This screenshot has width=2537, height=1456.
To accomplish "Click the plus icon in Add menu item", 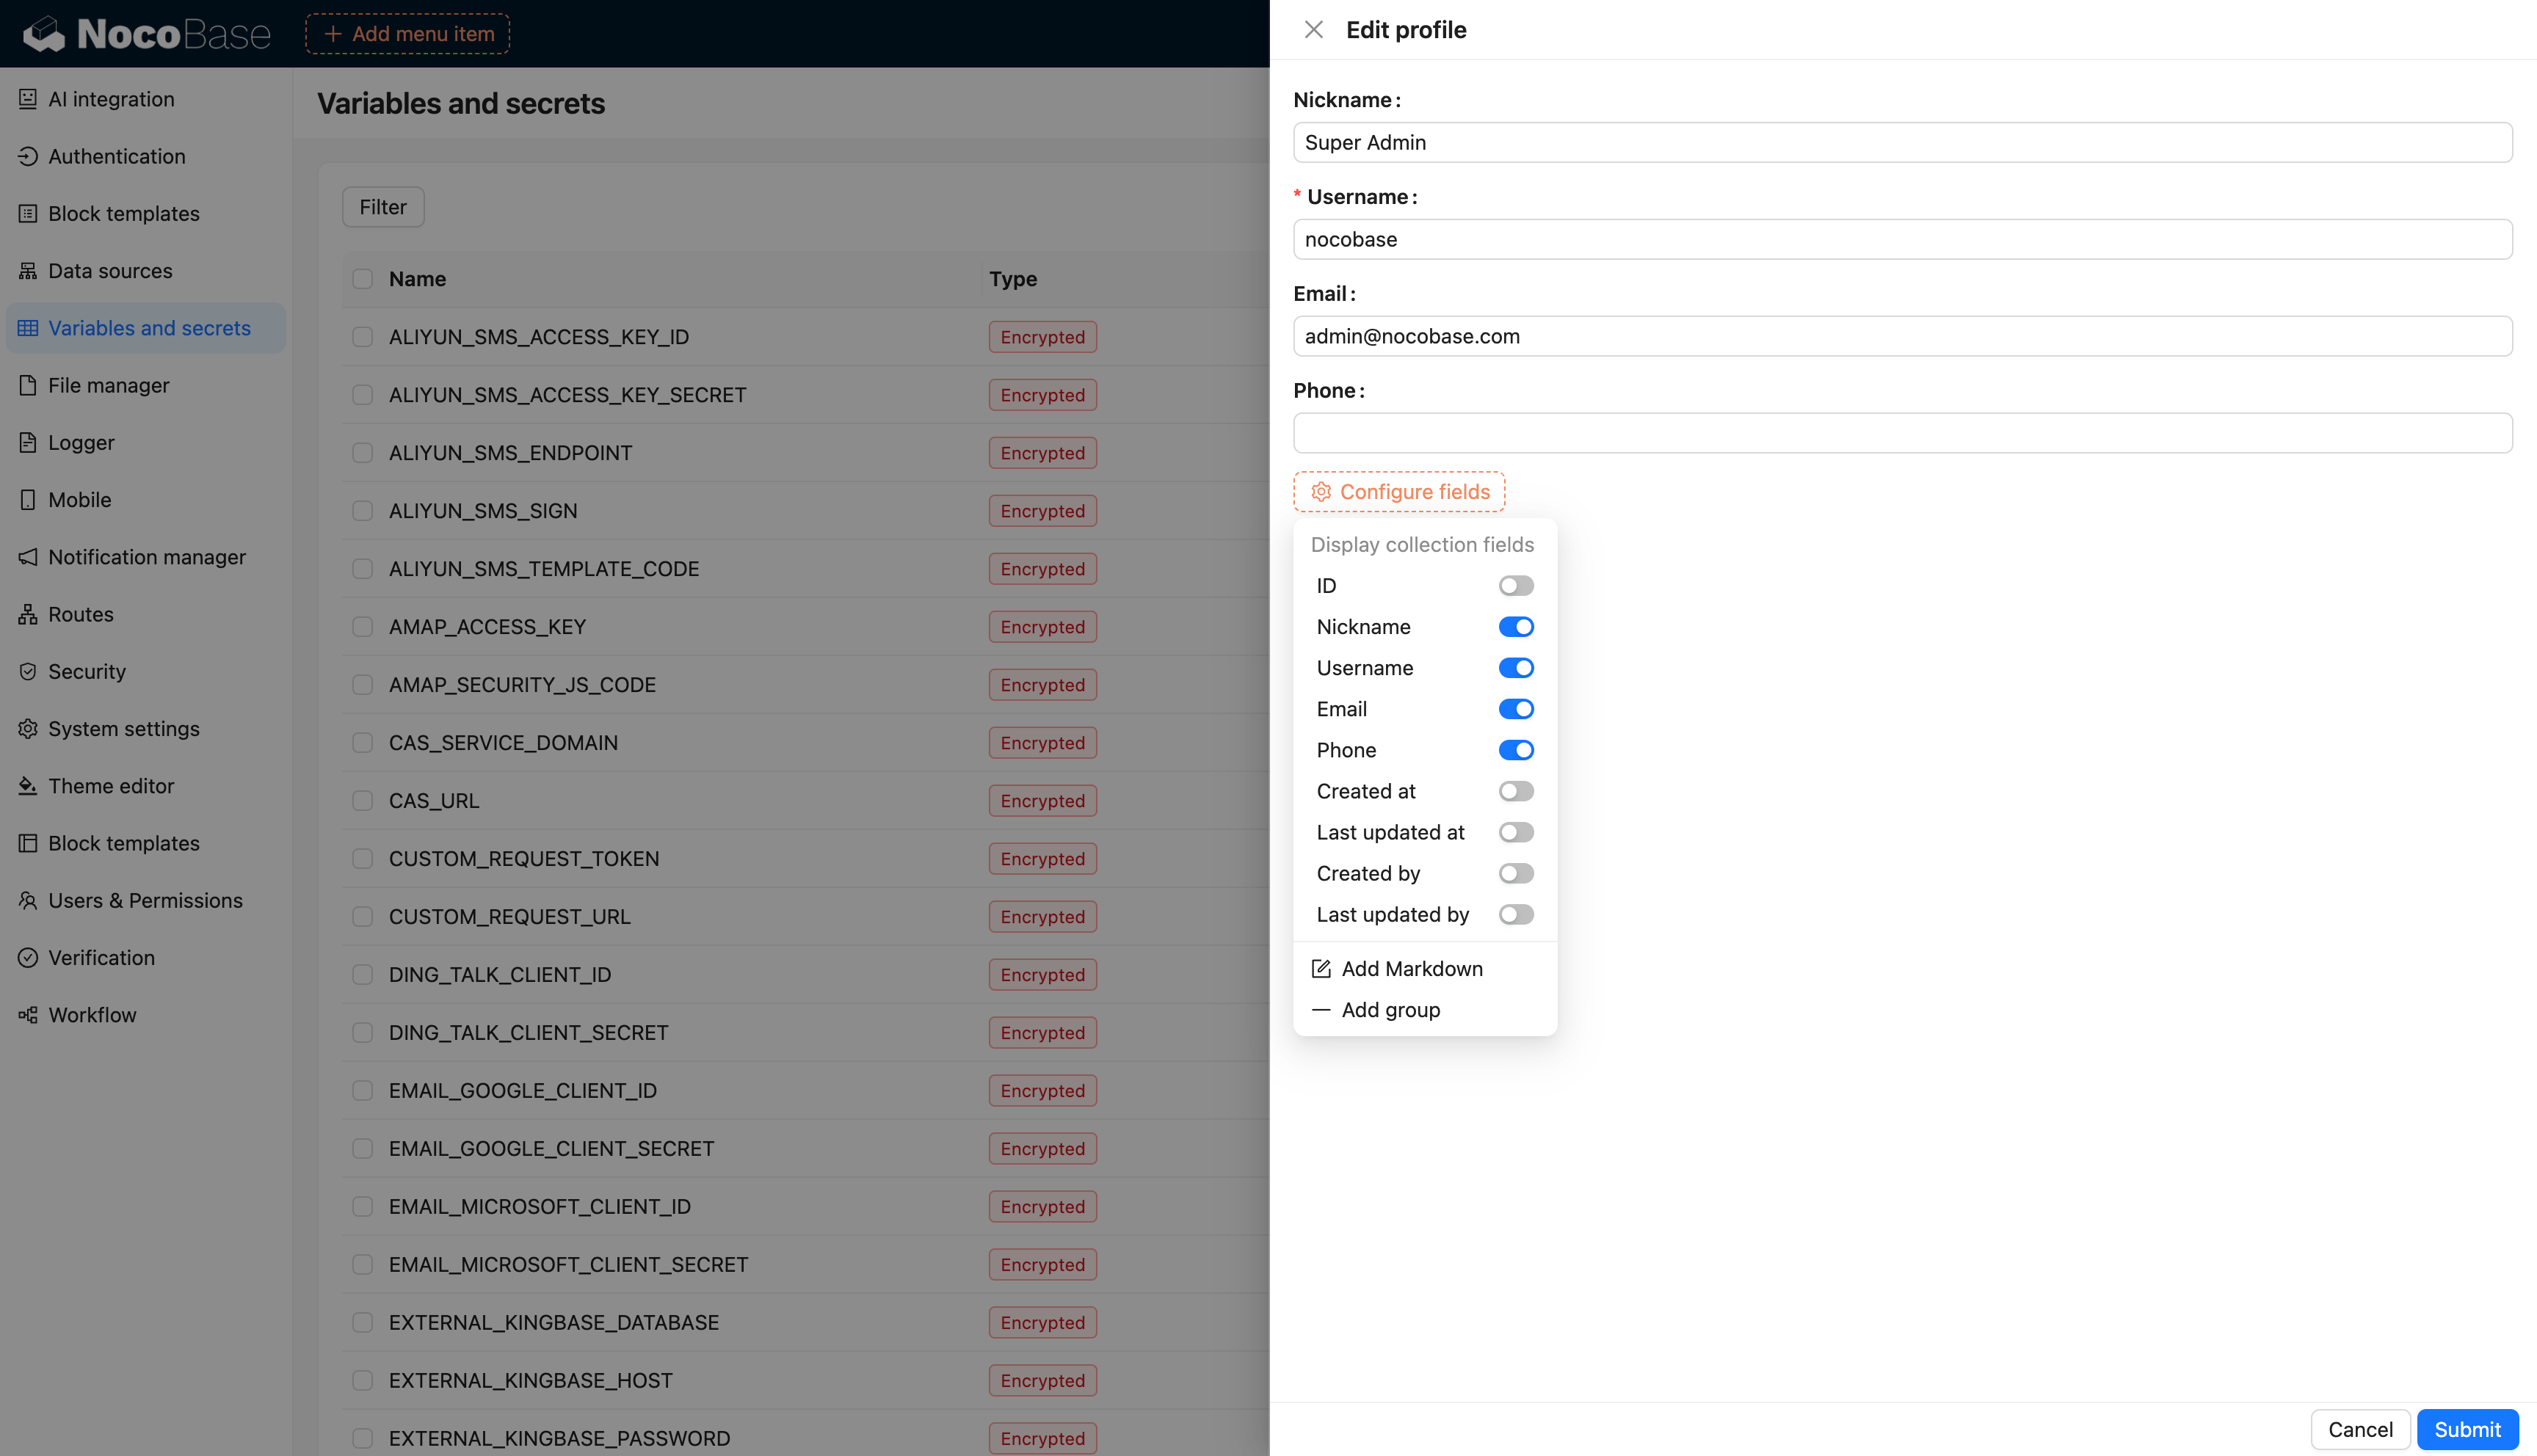I will [x=333, y=34].
